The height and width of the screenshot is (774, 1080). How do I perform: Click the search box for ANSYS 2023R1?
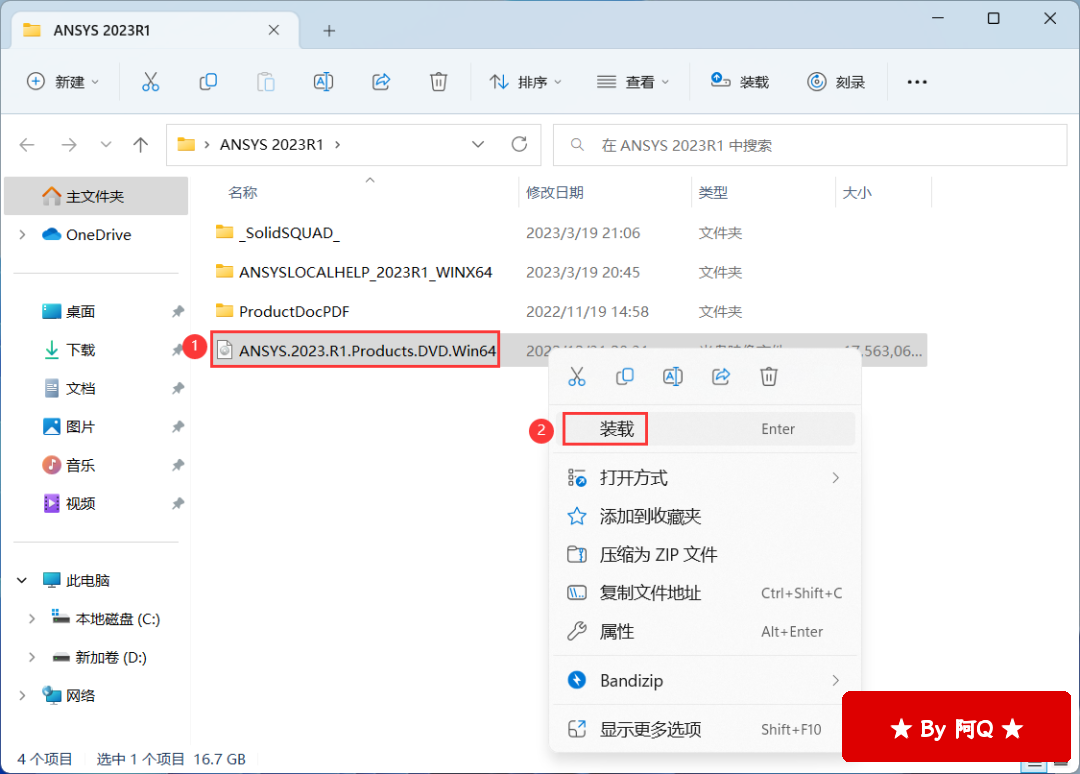[x=810, y=145]
